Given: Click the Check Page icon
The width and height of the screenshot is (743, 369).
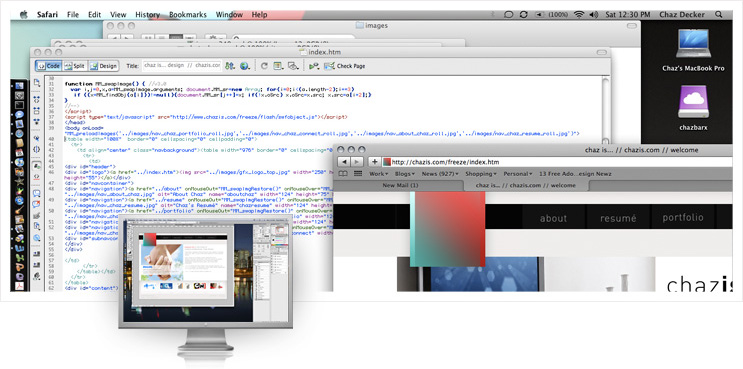Looking at the screenshot, I should 344,66.
